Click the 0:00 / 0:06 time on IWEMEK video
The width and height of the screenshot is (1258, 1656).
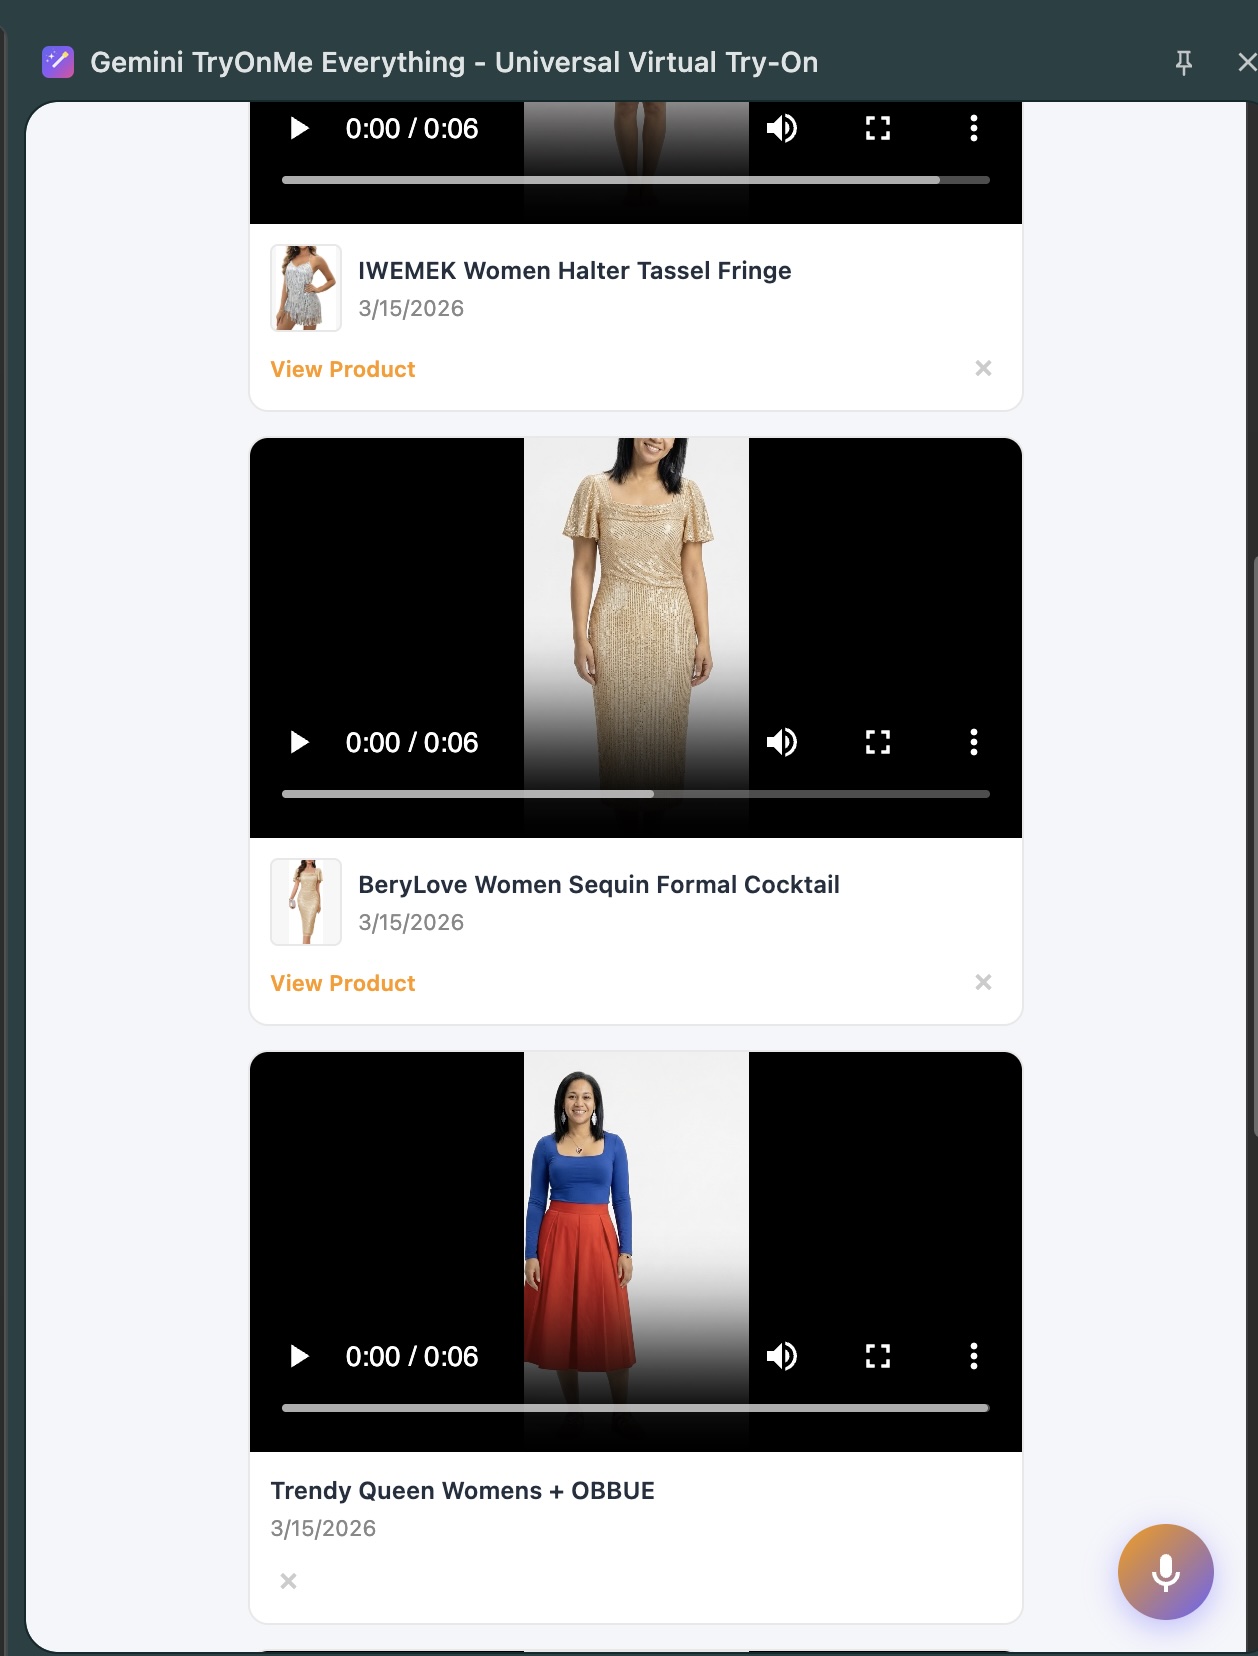412,129
